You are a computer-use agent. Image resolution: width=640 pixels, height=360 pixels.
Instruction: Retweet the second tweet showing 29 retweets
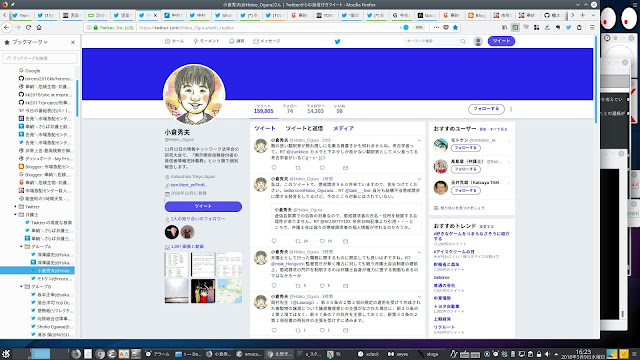pos(298,241)
